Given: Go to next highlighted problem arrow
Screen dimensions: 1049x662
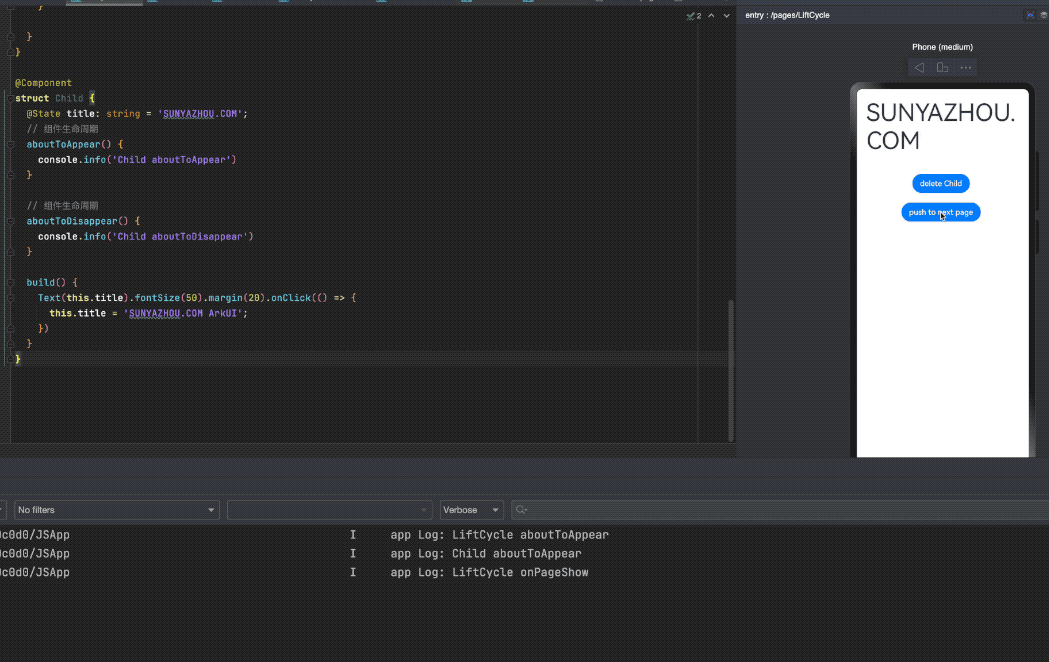Looking at the screenshot, I should pos(726,16).
